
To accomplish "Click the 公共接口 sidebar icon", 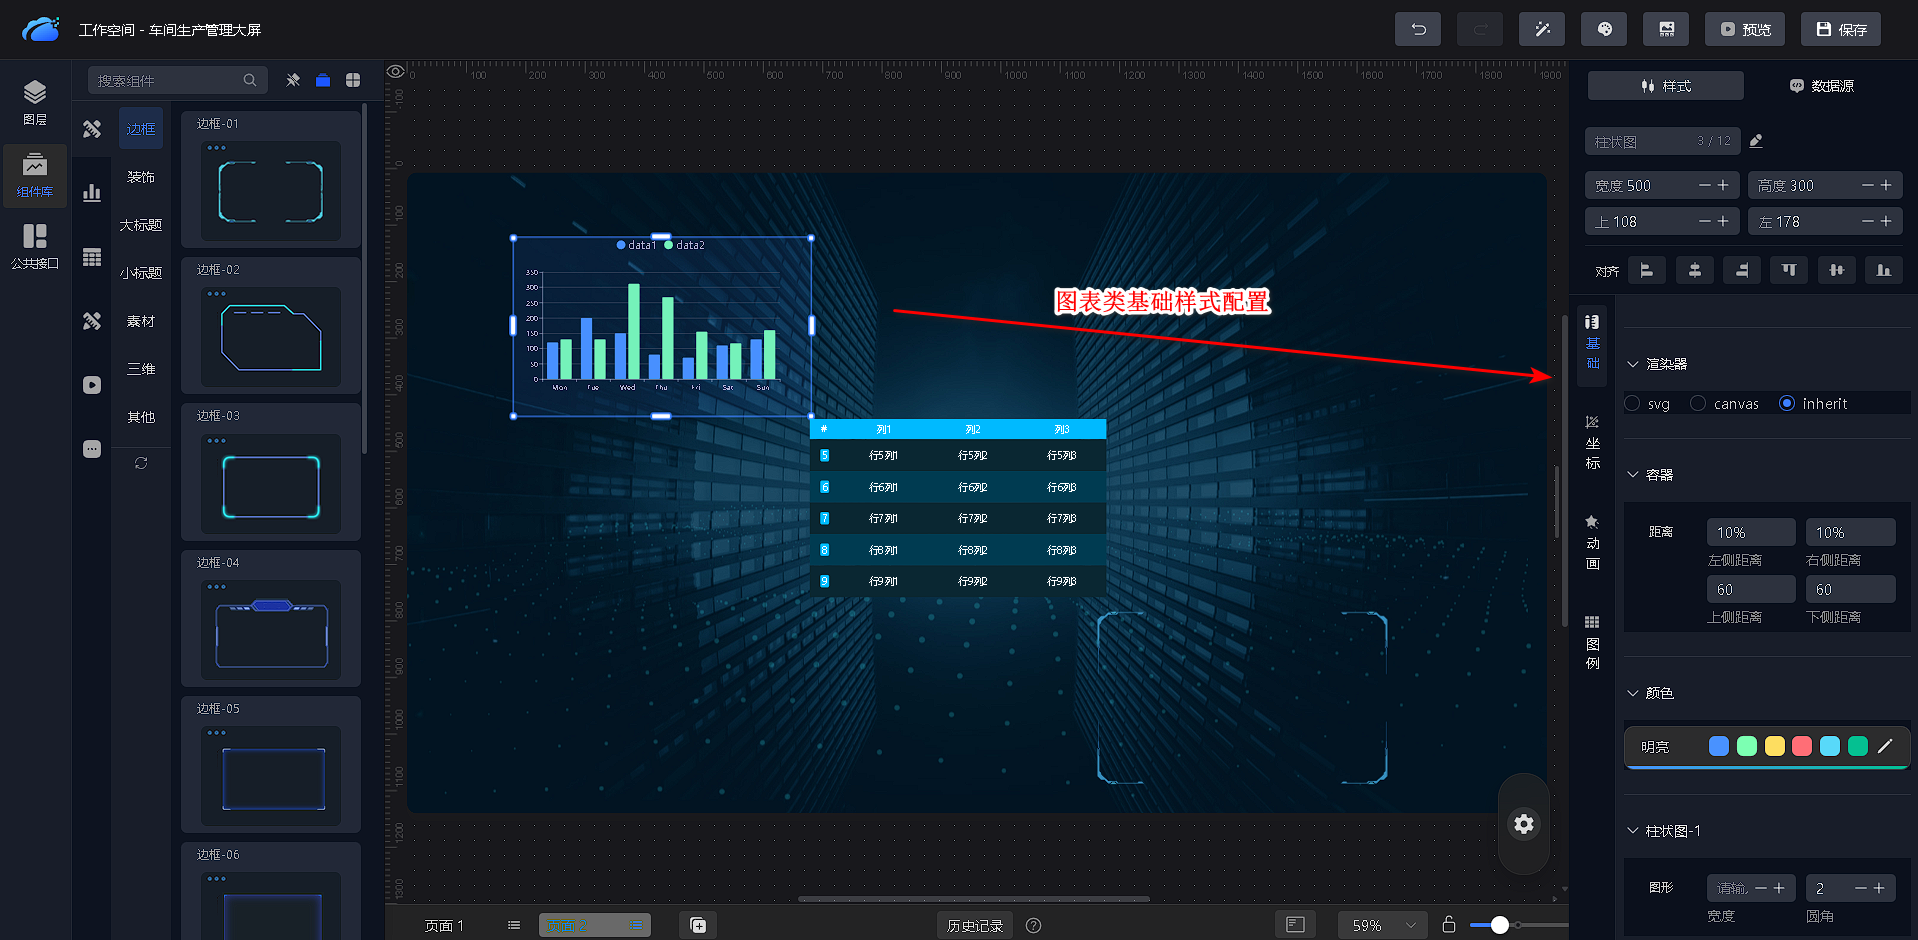I will pyautogui.click(x=35, y=246).
